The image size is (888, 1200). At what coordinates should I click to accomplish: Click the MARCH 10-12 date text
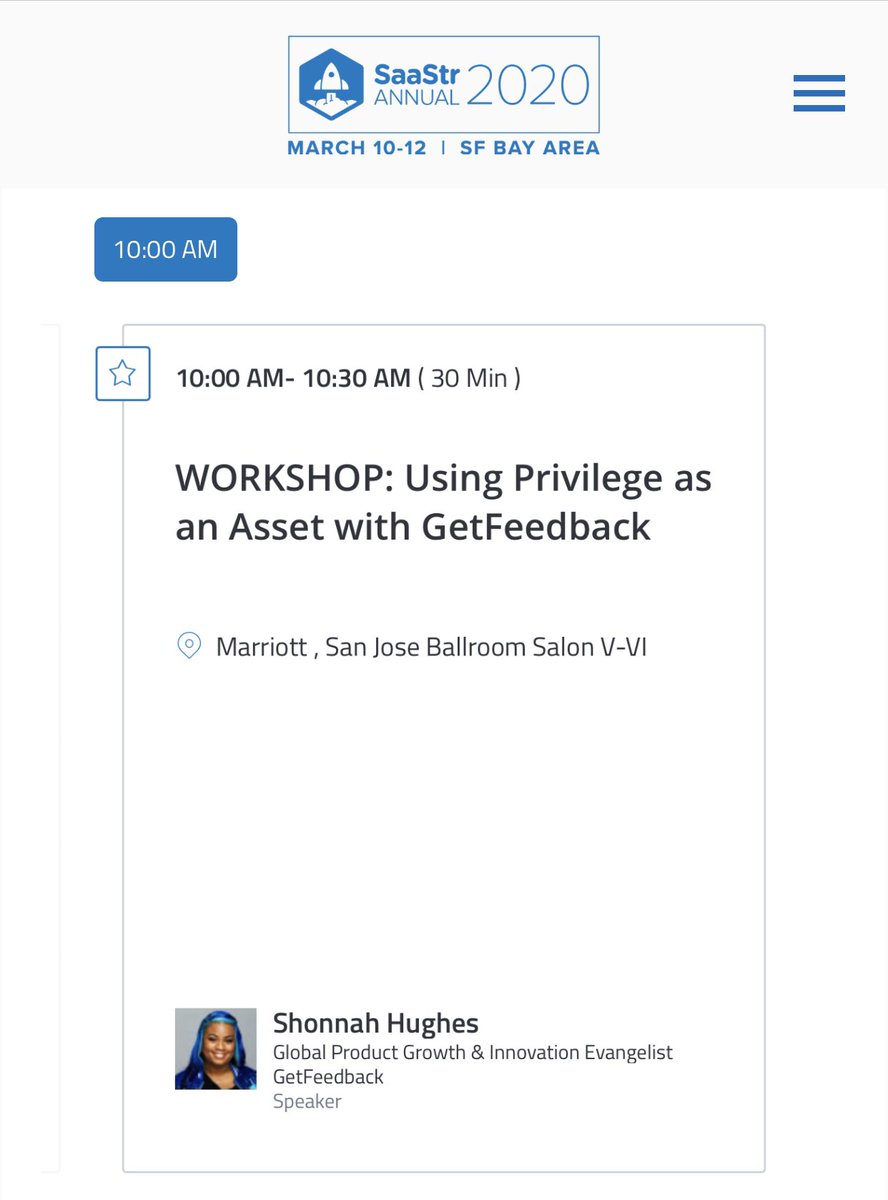pyautogui.click(x=357, y=148)
